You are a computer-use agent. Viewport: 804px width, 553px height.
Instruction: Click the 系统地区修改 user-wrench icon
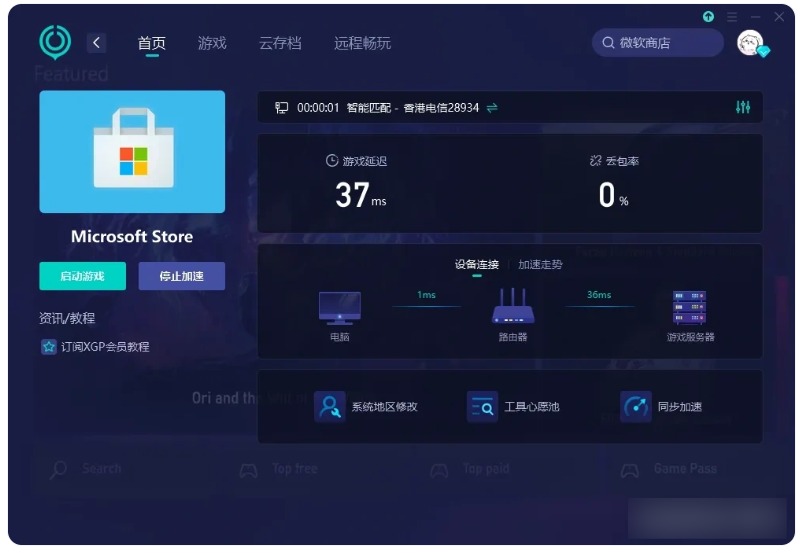pos(330,407)
